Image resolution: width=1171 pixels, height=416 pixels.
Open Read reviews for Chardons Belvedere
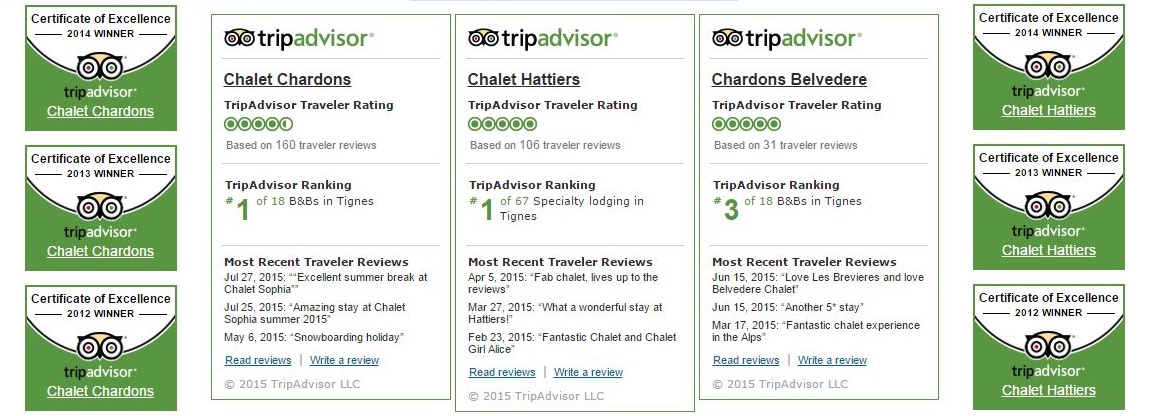click(746, 360)
